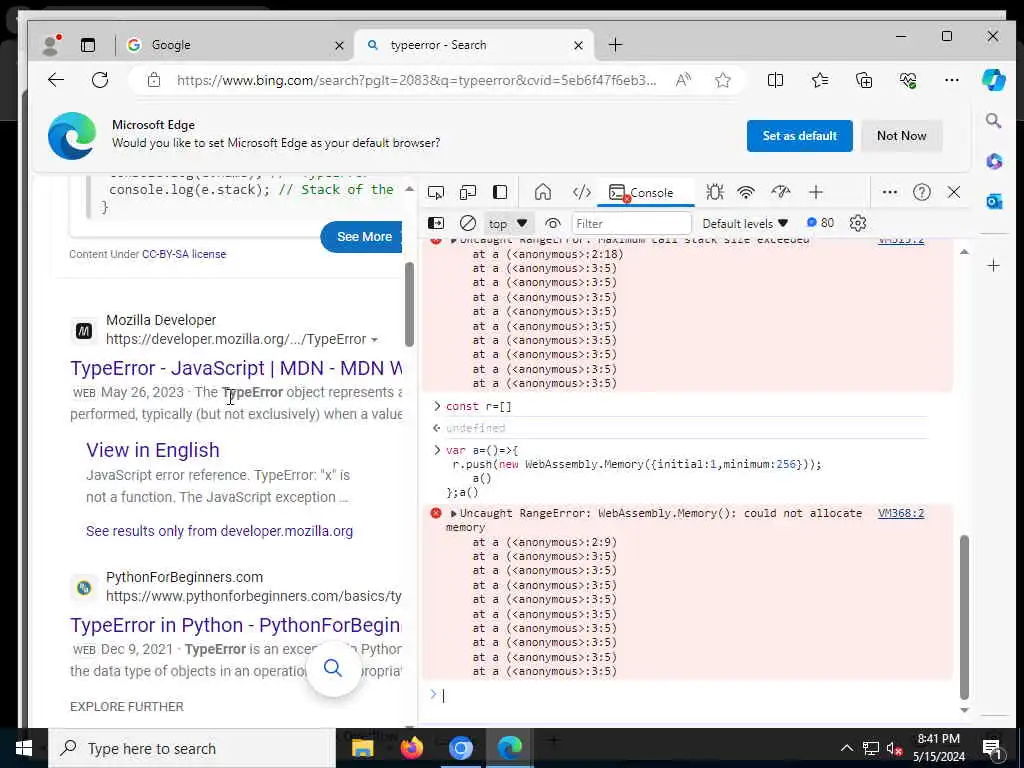Viewport: 1024px width, 768px height.
Task: Open DevTools Sources bug tab
Action: click(x=714, y=192)
